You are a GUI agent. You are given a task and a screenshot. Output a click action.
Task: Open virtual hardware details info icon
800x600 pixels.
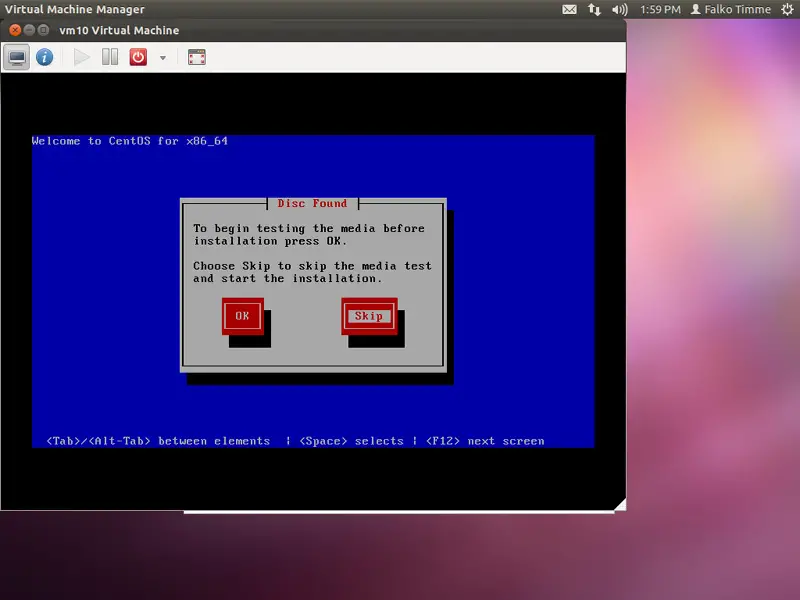[x=44, y=57]
